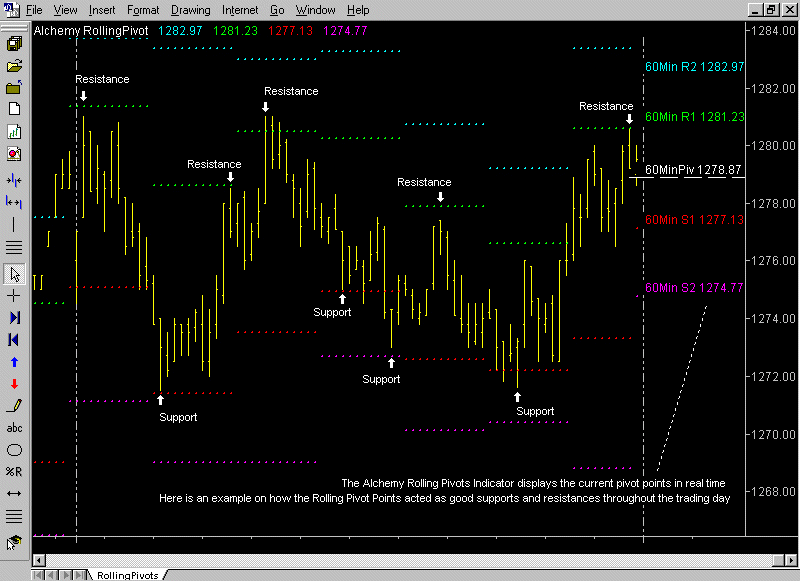Click the closed folder with arrow icon
The width and height of the screenshot is (800, 582).
(14, 87)
